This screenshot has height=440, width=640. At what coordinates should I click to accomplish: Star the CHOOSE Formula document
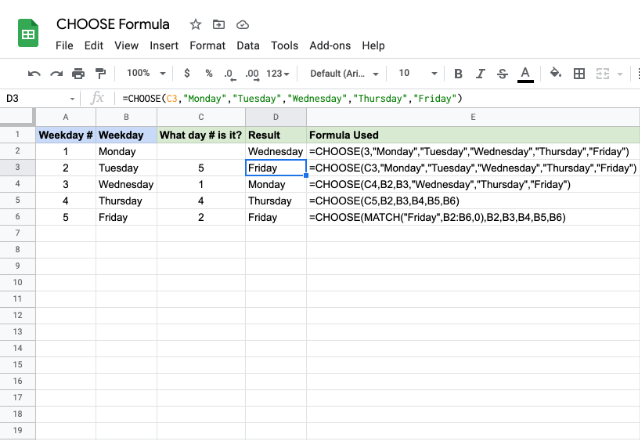point(196,24)
